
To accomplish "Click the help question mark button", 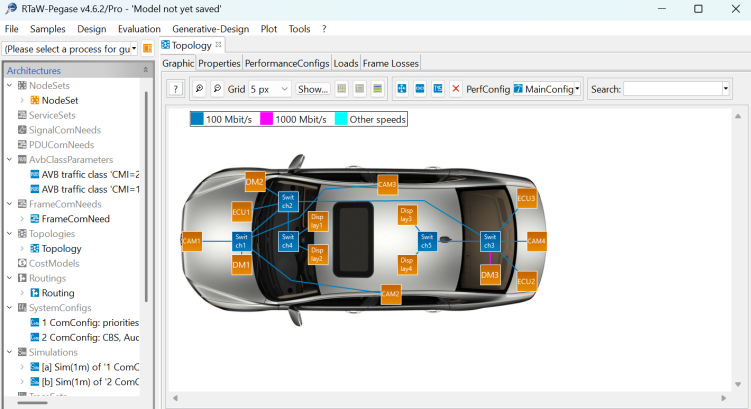I will click(175, 89).
